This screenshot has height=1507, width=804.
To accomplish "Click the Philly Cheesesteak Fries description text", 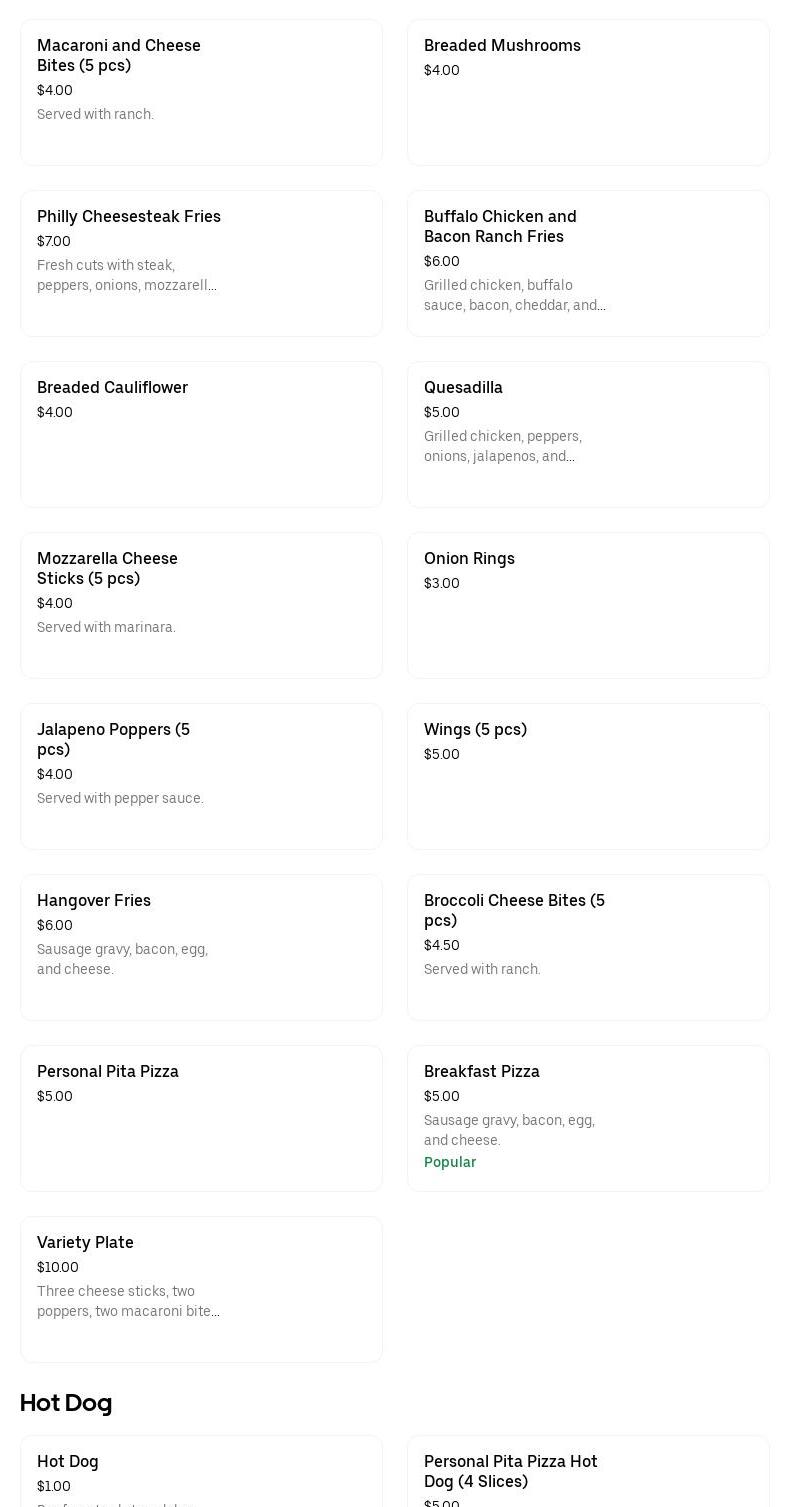I will [127, 275].
